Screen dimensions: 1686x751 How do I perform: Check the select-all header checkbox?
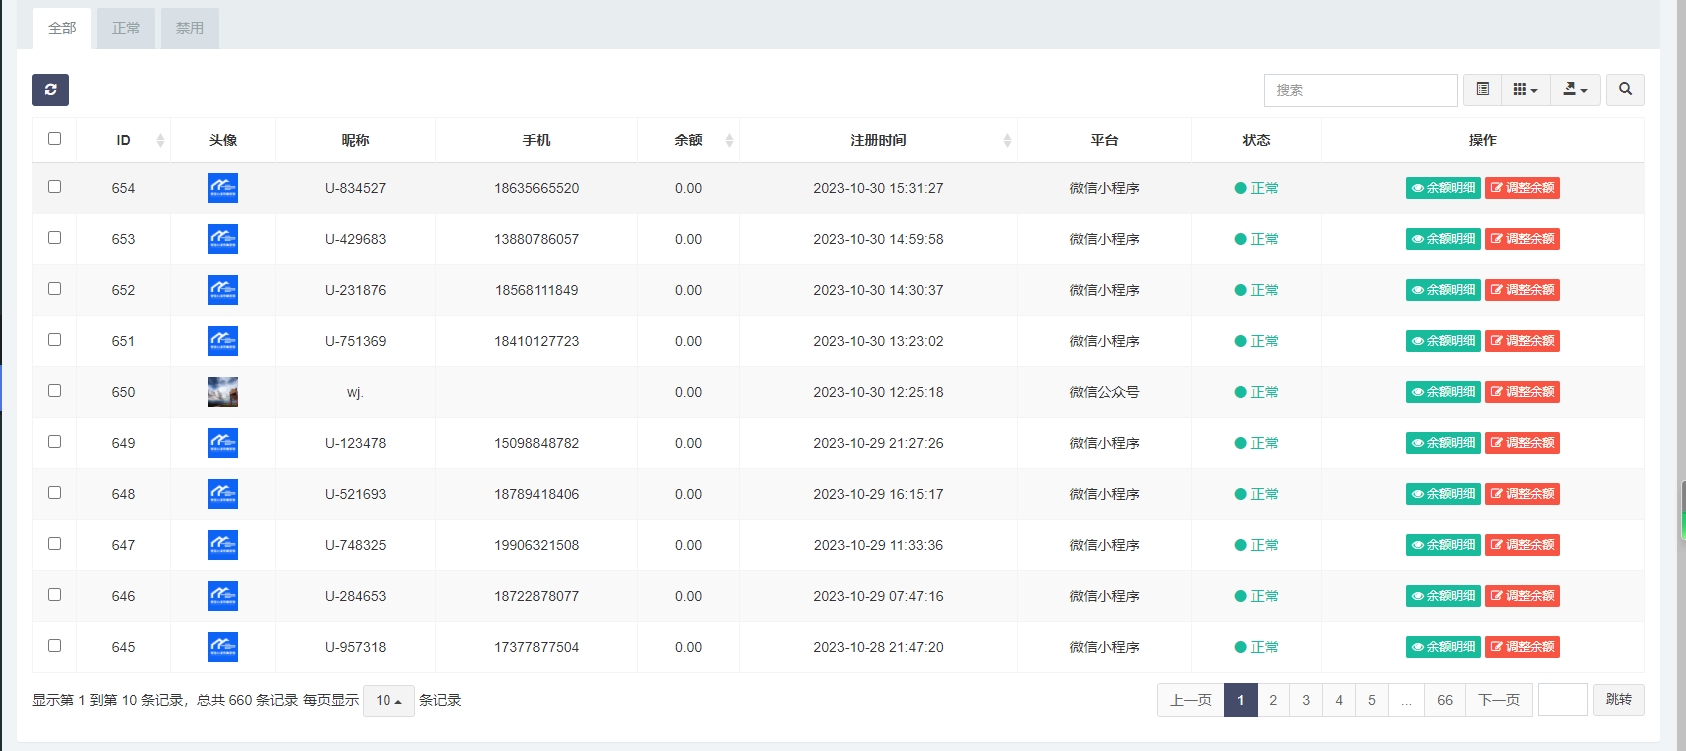[x=55, y=139]
